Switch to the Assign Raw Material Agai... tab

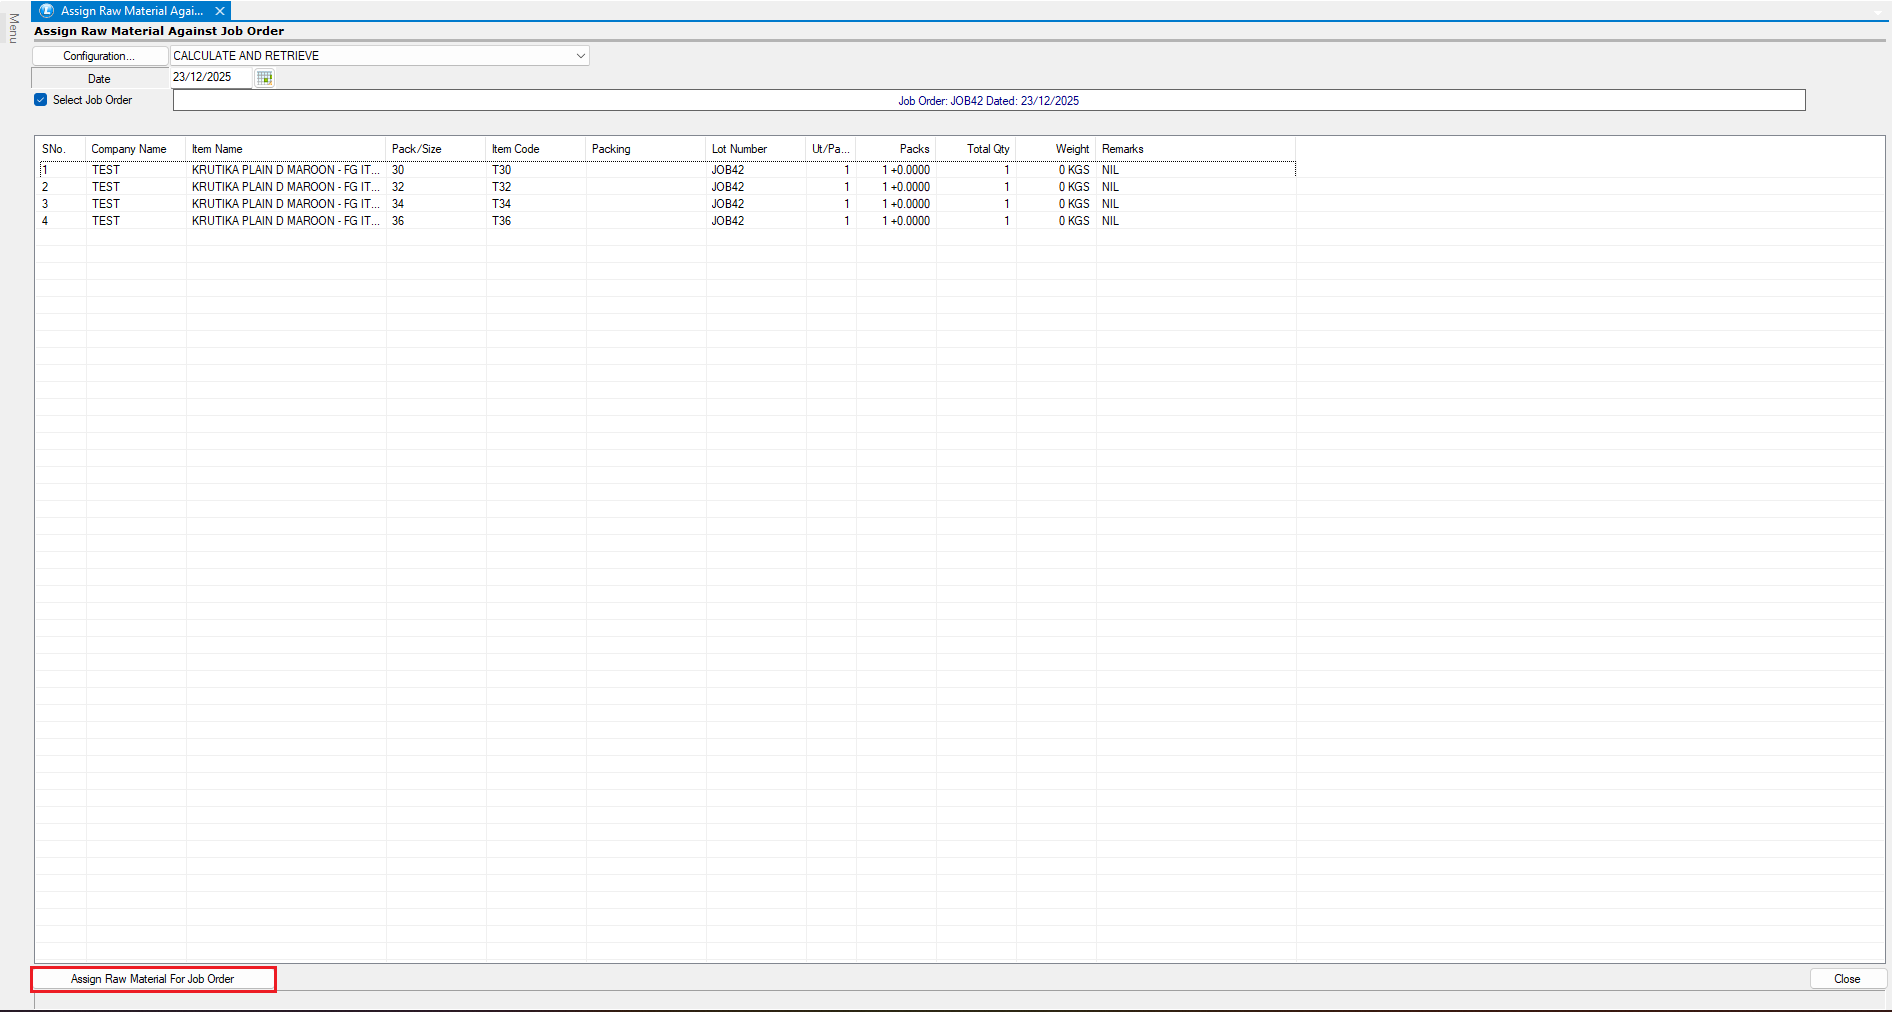(131, 11)
